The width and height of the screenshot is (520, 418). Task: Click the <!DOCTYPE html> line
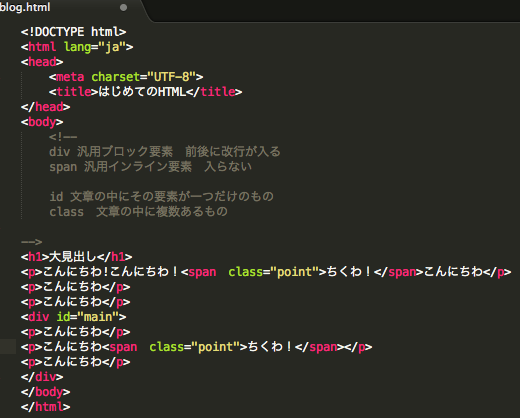pos(73,32)
